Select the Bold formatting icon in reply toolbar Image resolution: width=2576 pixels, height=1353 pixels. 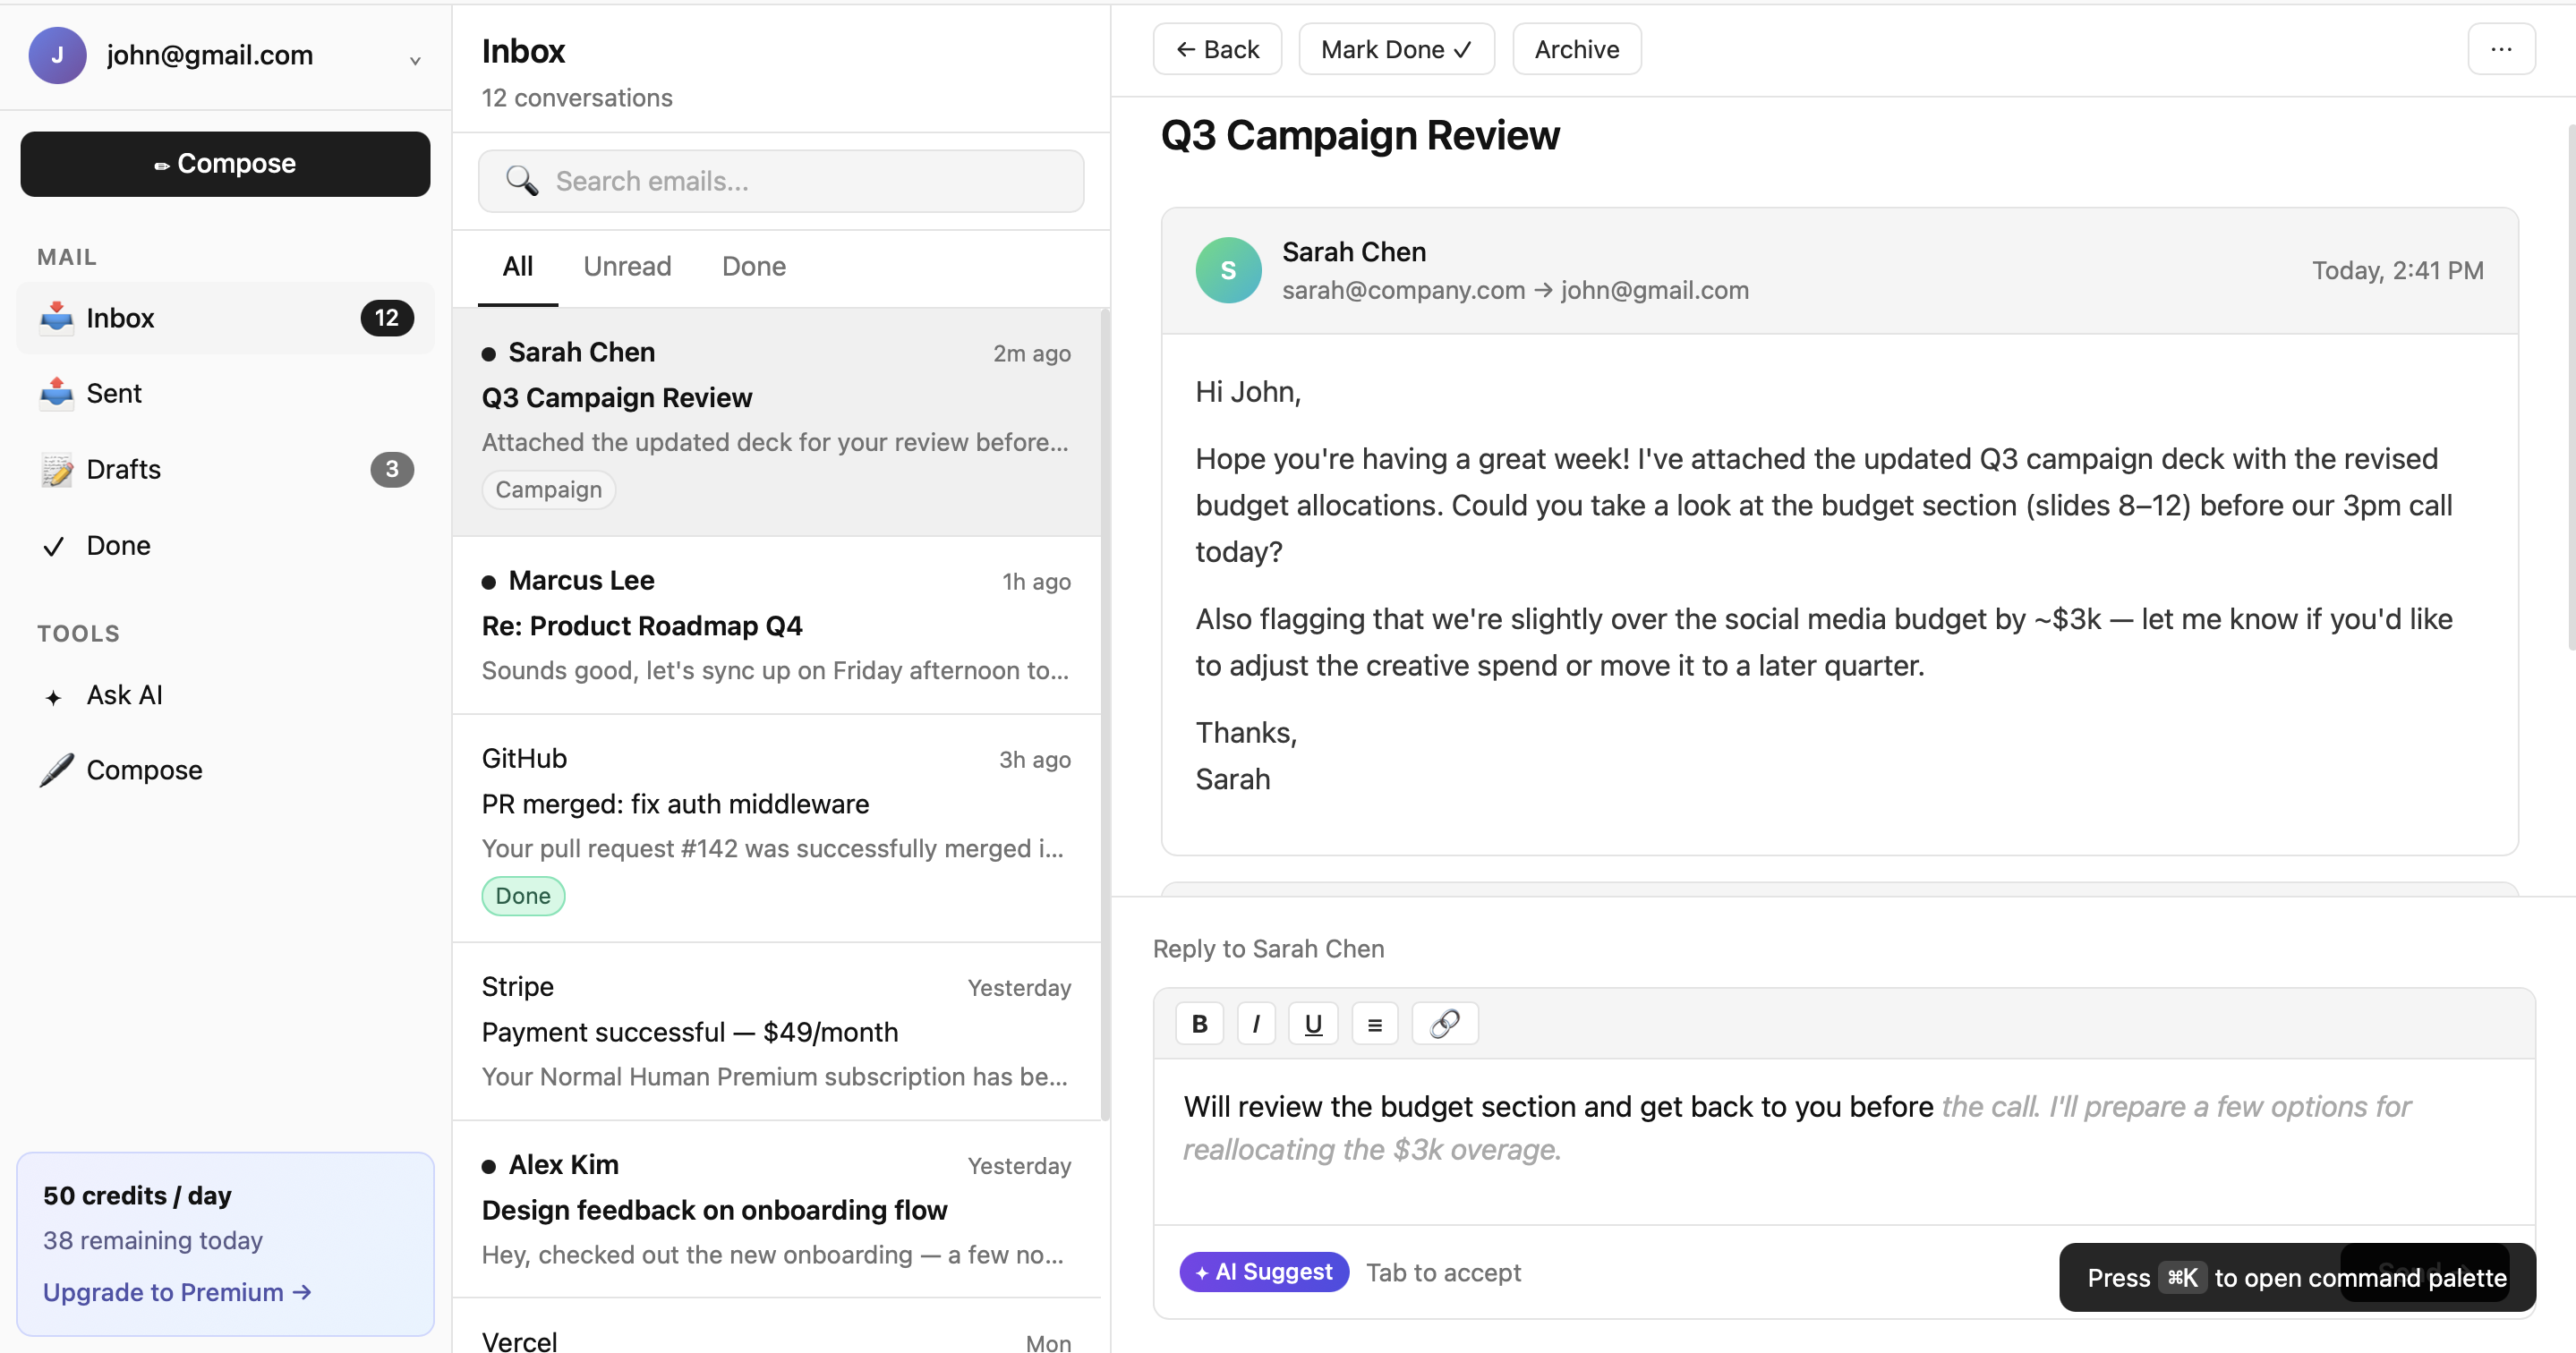(x=1199, y=1023)
